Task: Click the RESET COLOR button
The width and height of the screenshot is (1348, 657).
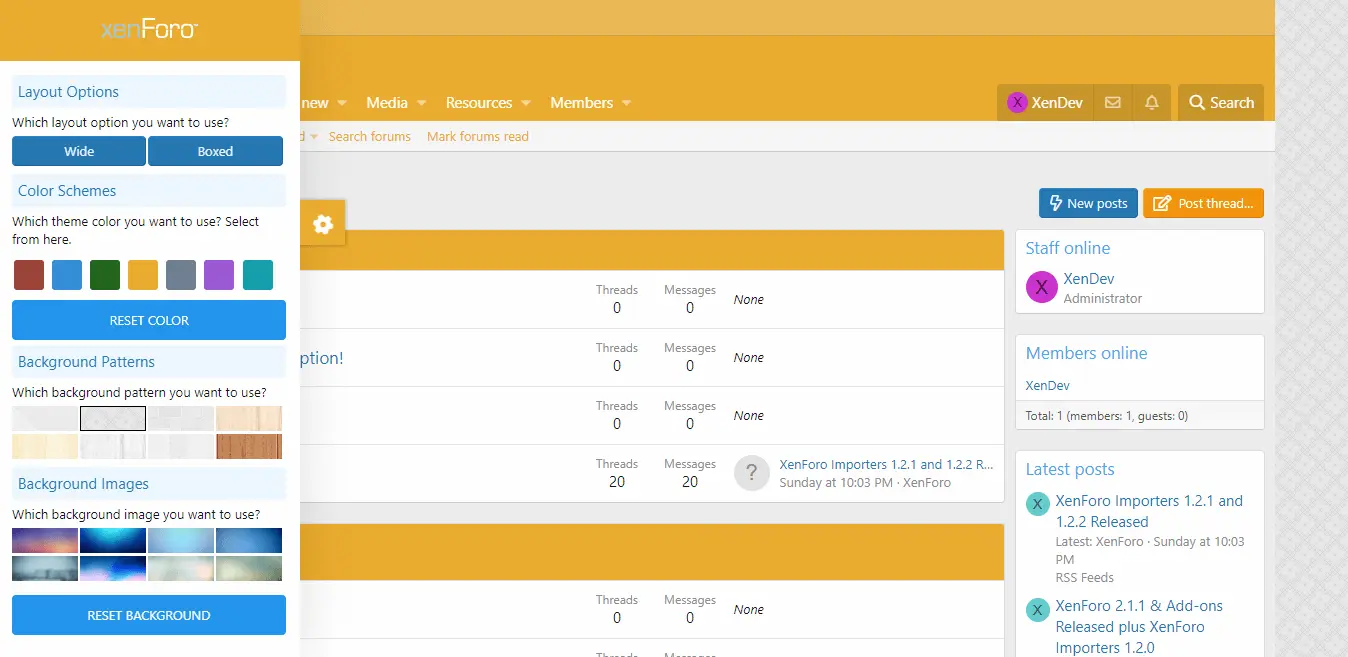Action: (149, 320)
